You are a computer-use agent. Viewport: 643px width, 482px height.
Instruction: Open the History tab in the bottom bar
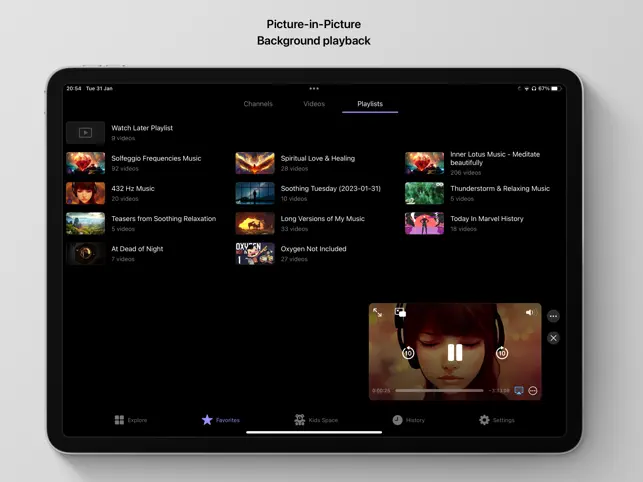point(408,420)
